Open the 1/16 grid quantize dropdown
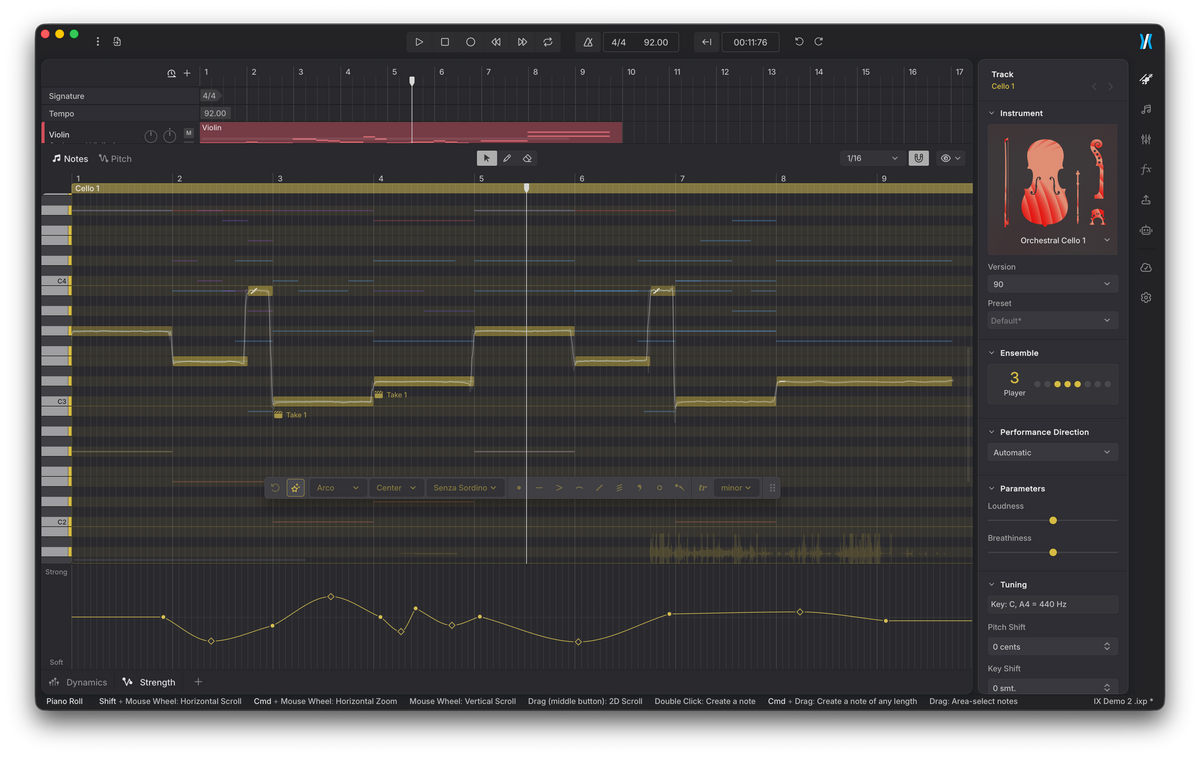 [872, 158]
